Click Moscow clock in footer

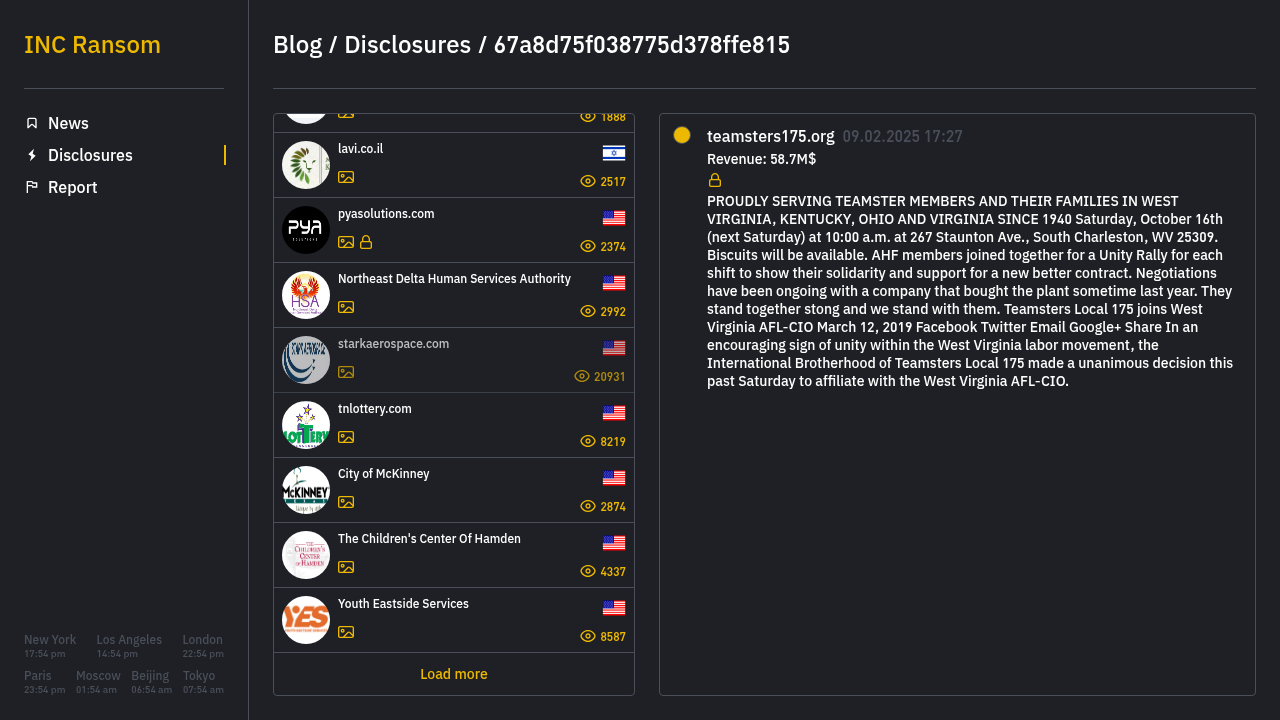pos(98,682)
